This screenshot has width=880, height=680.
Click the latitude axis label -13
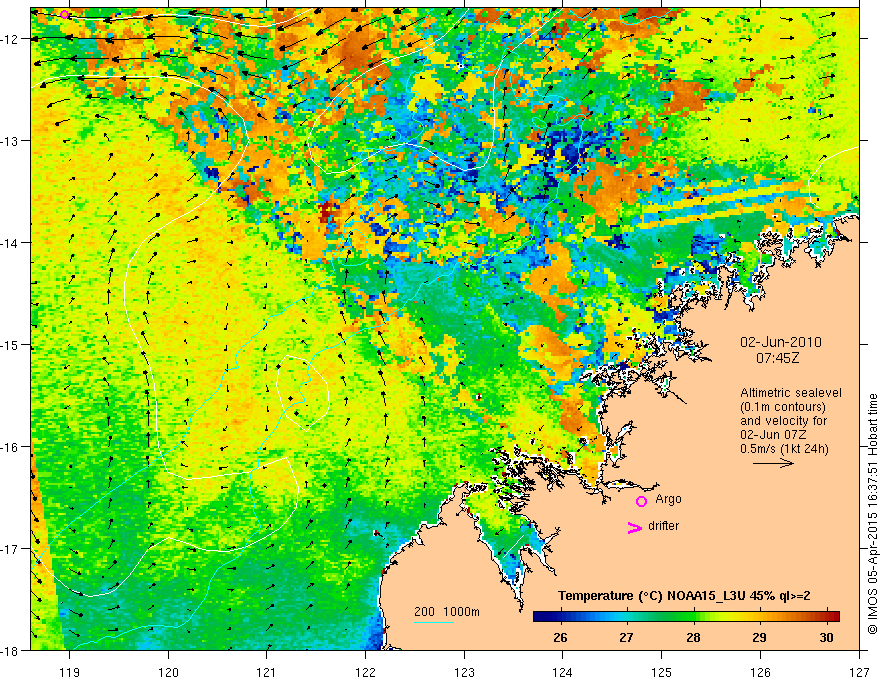point(10,141)
